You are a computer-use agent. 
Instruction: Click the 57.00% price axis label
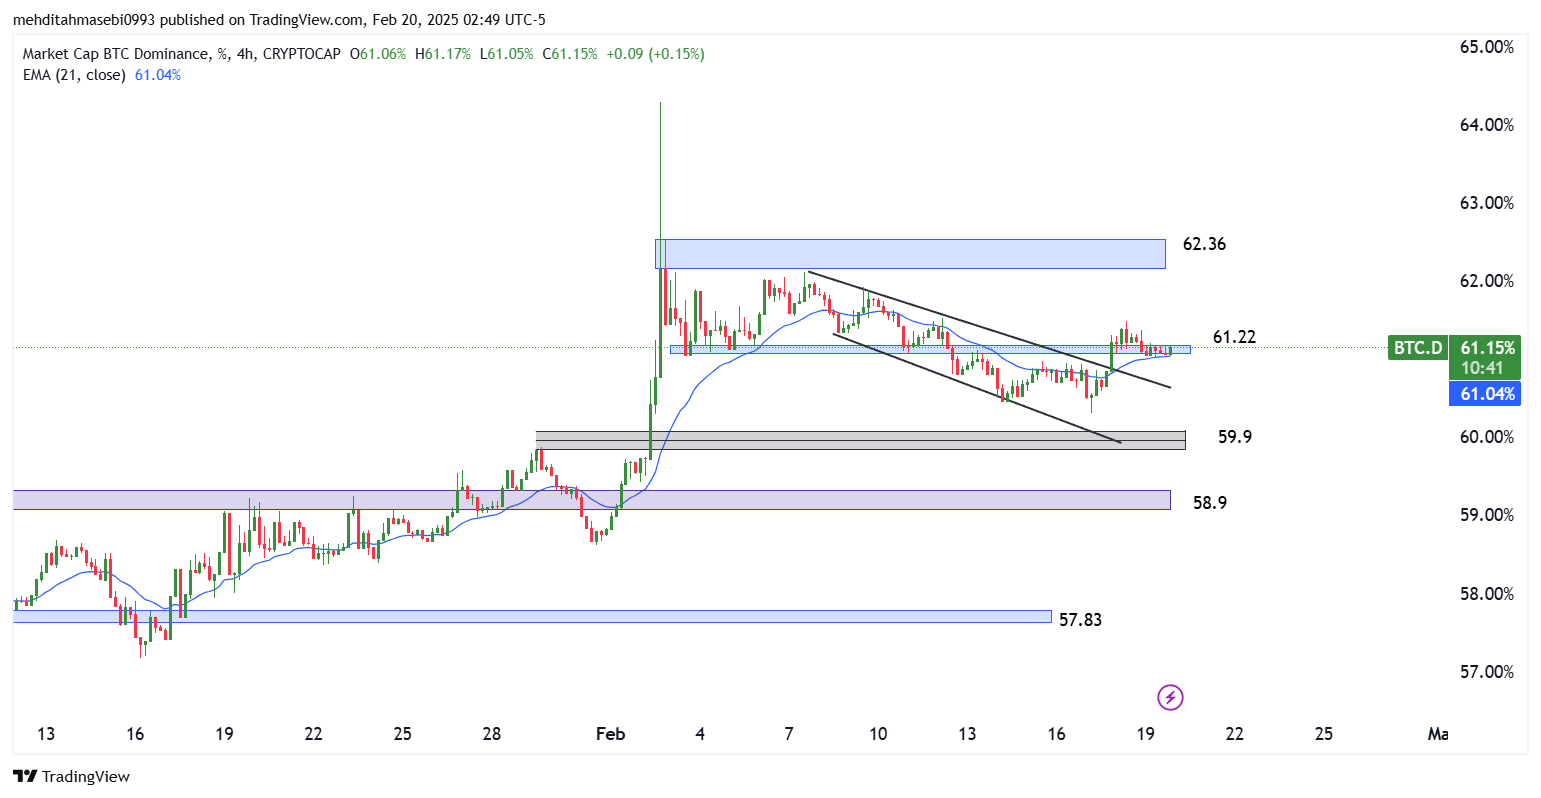[1487, 672]
